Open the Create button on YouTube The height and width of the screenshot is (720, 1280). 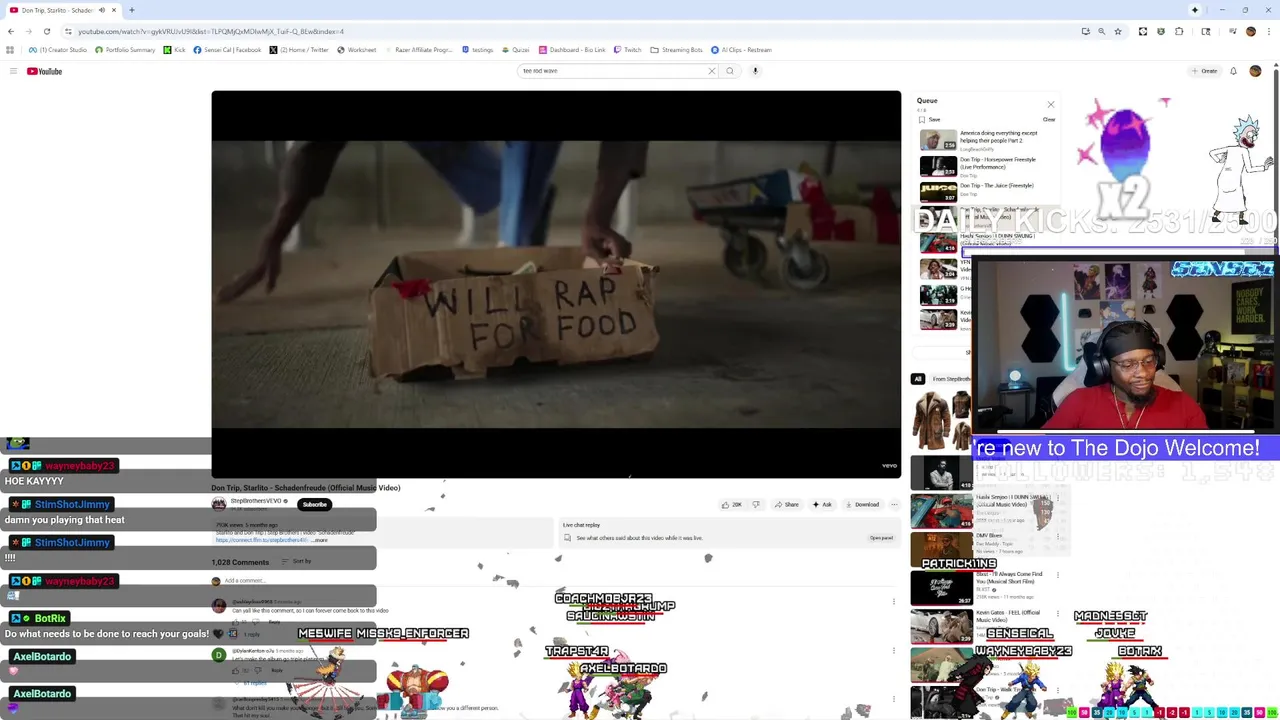(1204, 71)
